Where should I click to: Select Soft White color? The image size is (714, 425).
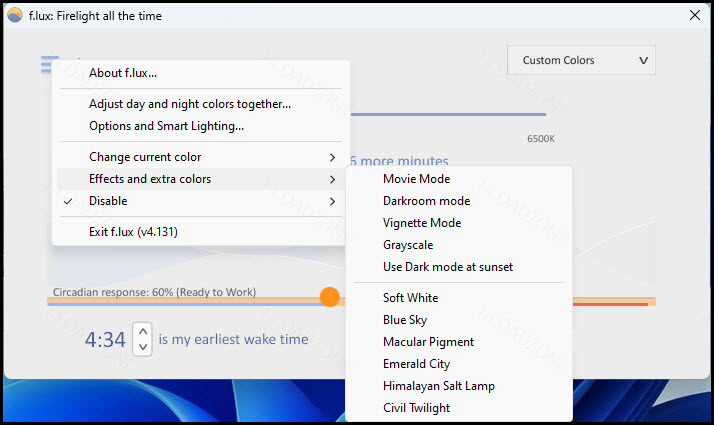[x=459, y=298]
